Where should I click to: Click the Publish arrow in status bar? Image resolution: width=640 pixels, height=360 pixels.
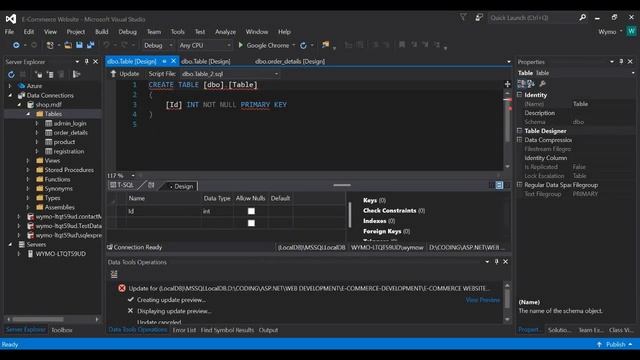tap(599, 344)
